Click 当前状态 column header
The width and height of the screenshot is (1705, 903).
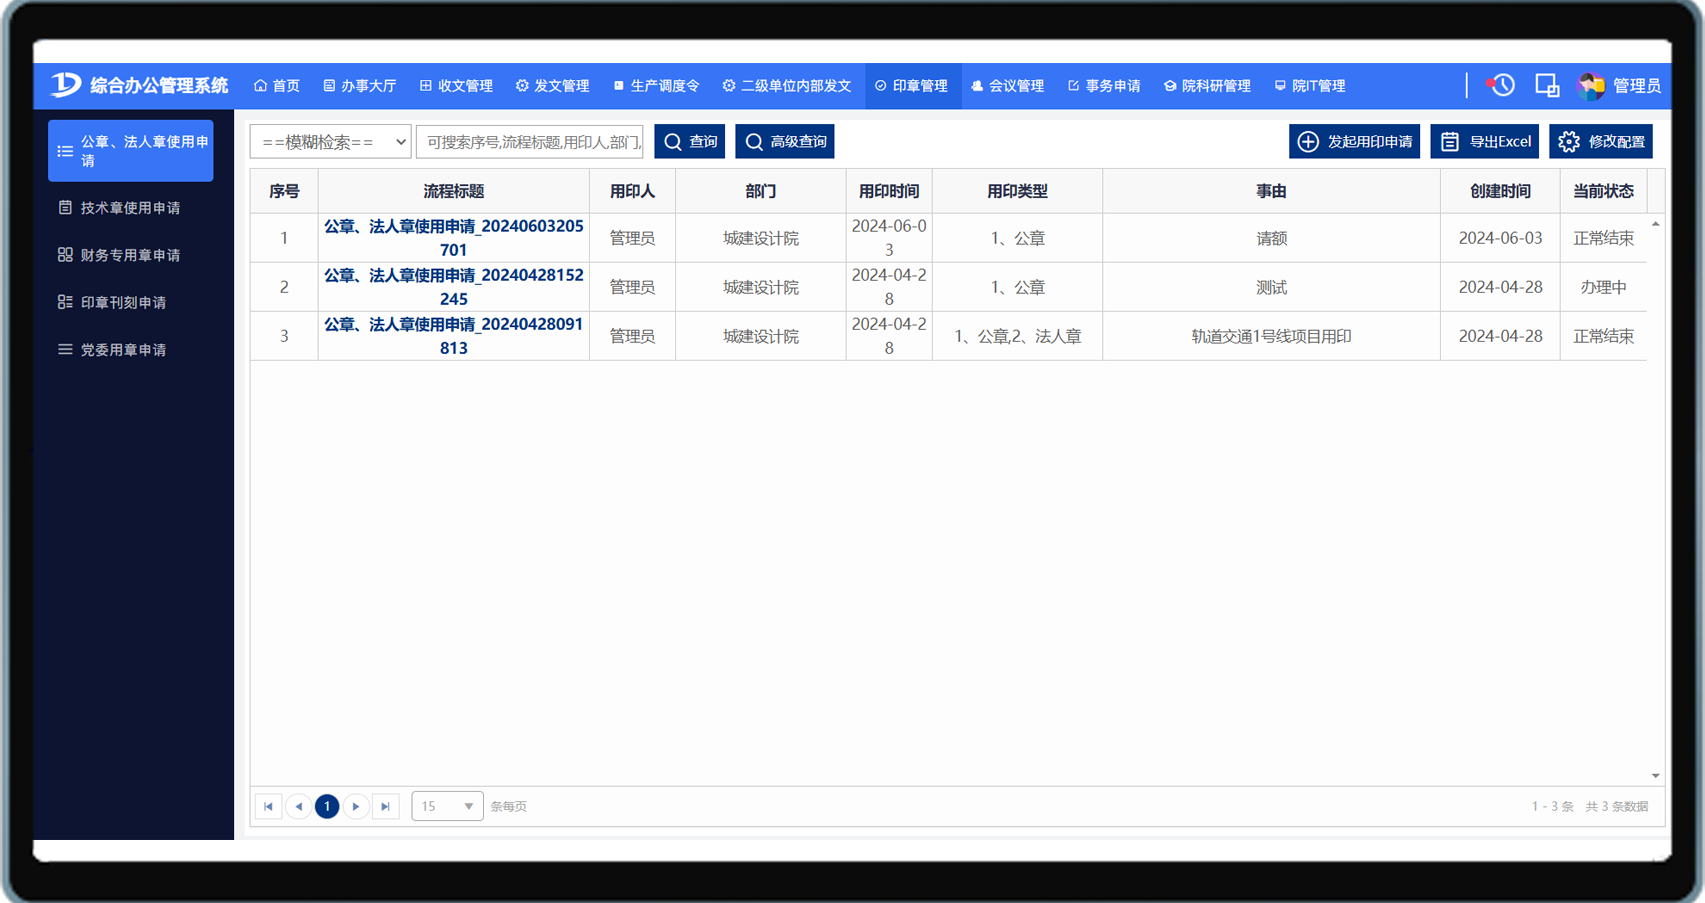[x=1603, y=191]
